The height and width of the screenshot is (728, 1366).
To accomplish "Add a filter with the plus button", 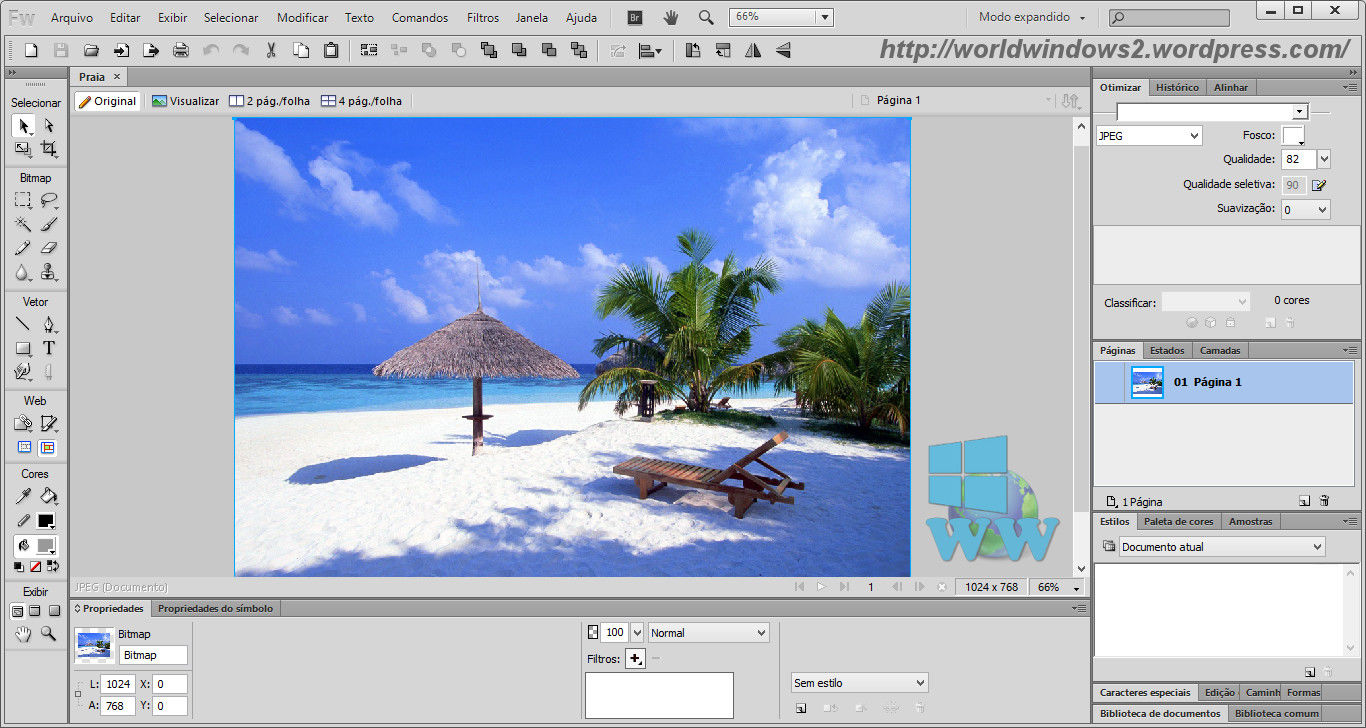I will coord(635,658).
